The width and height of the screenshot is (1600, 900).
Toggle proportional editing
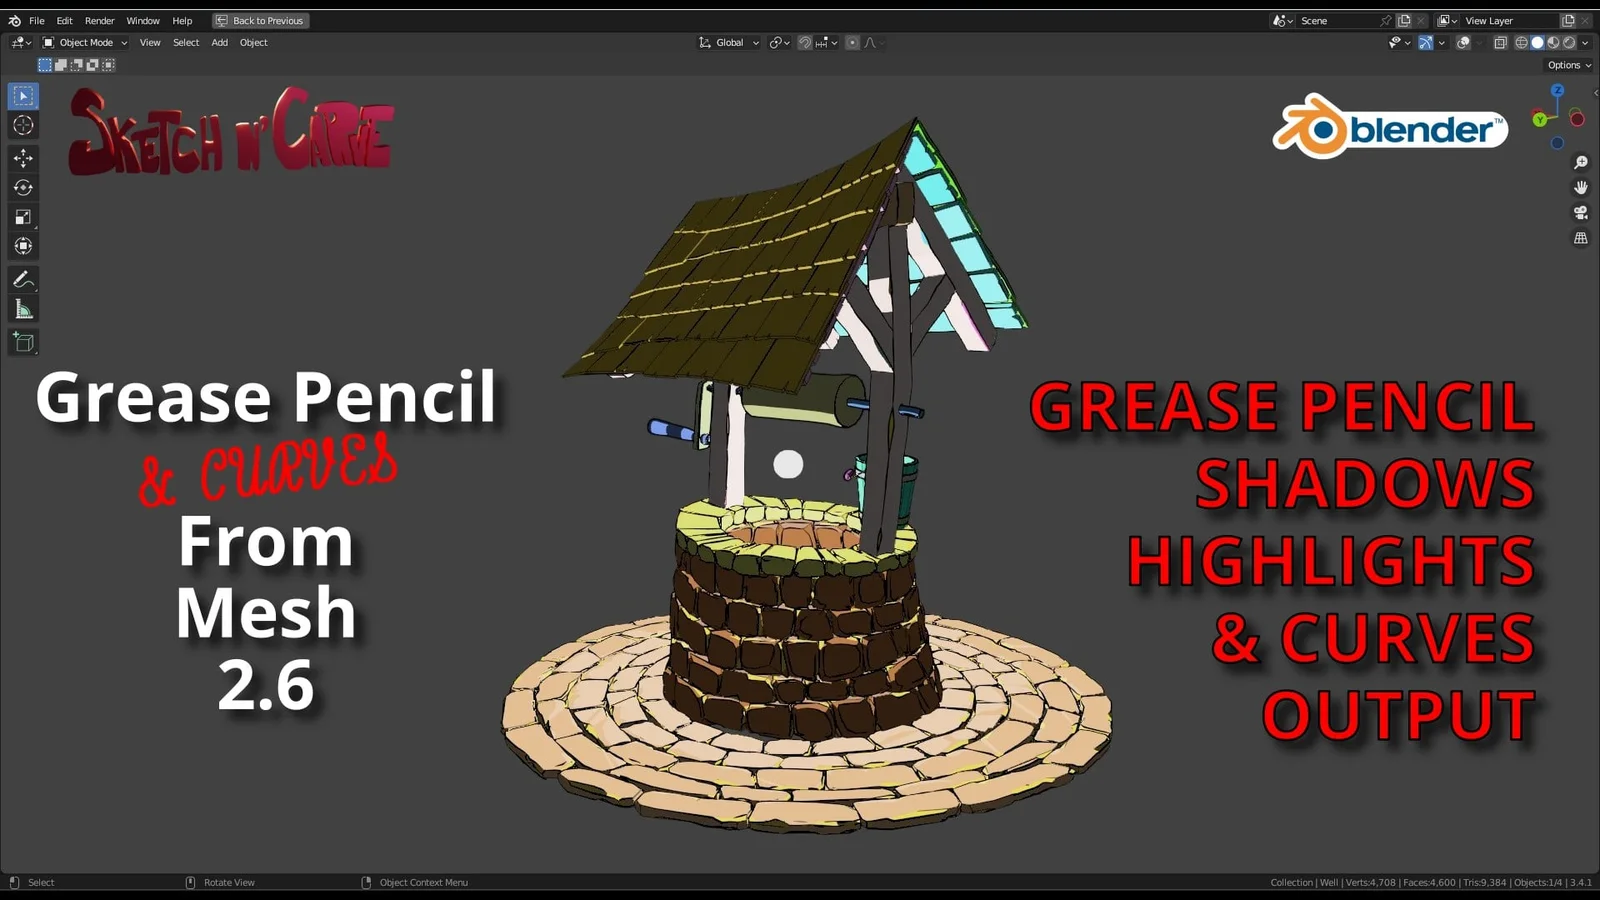tap(852, 42)
